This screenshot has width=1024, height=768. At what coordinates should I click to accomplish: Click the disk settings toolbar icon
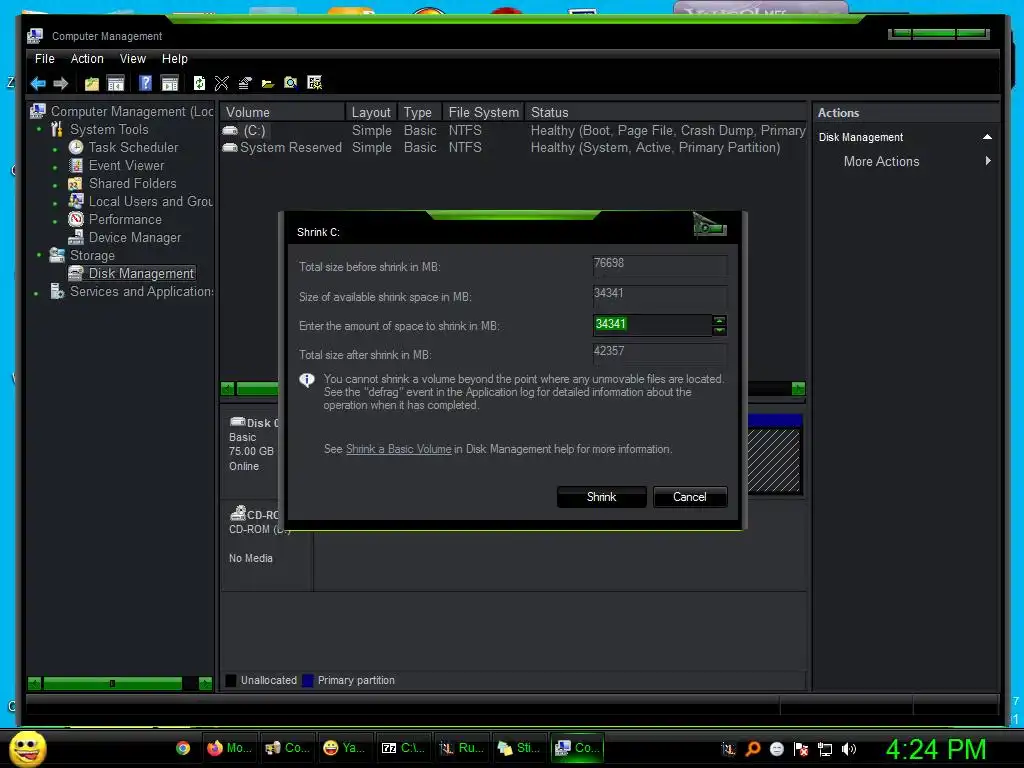pyautogui.click(x=315, y=83)
